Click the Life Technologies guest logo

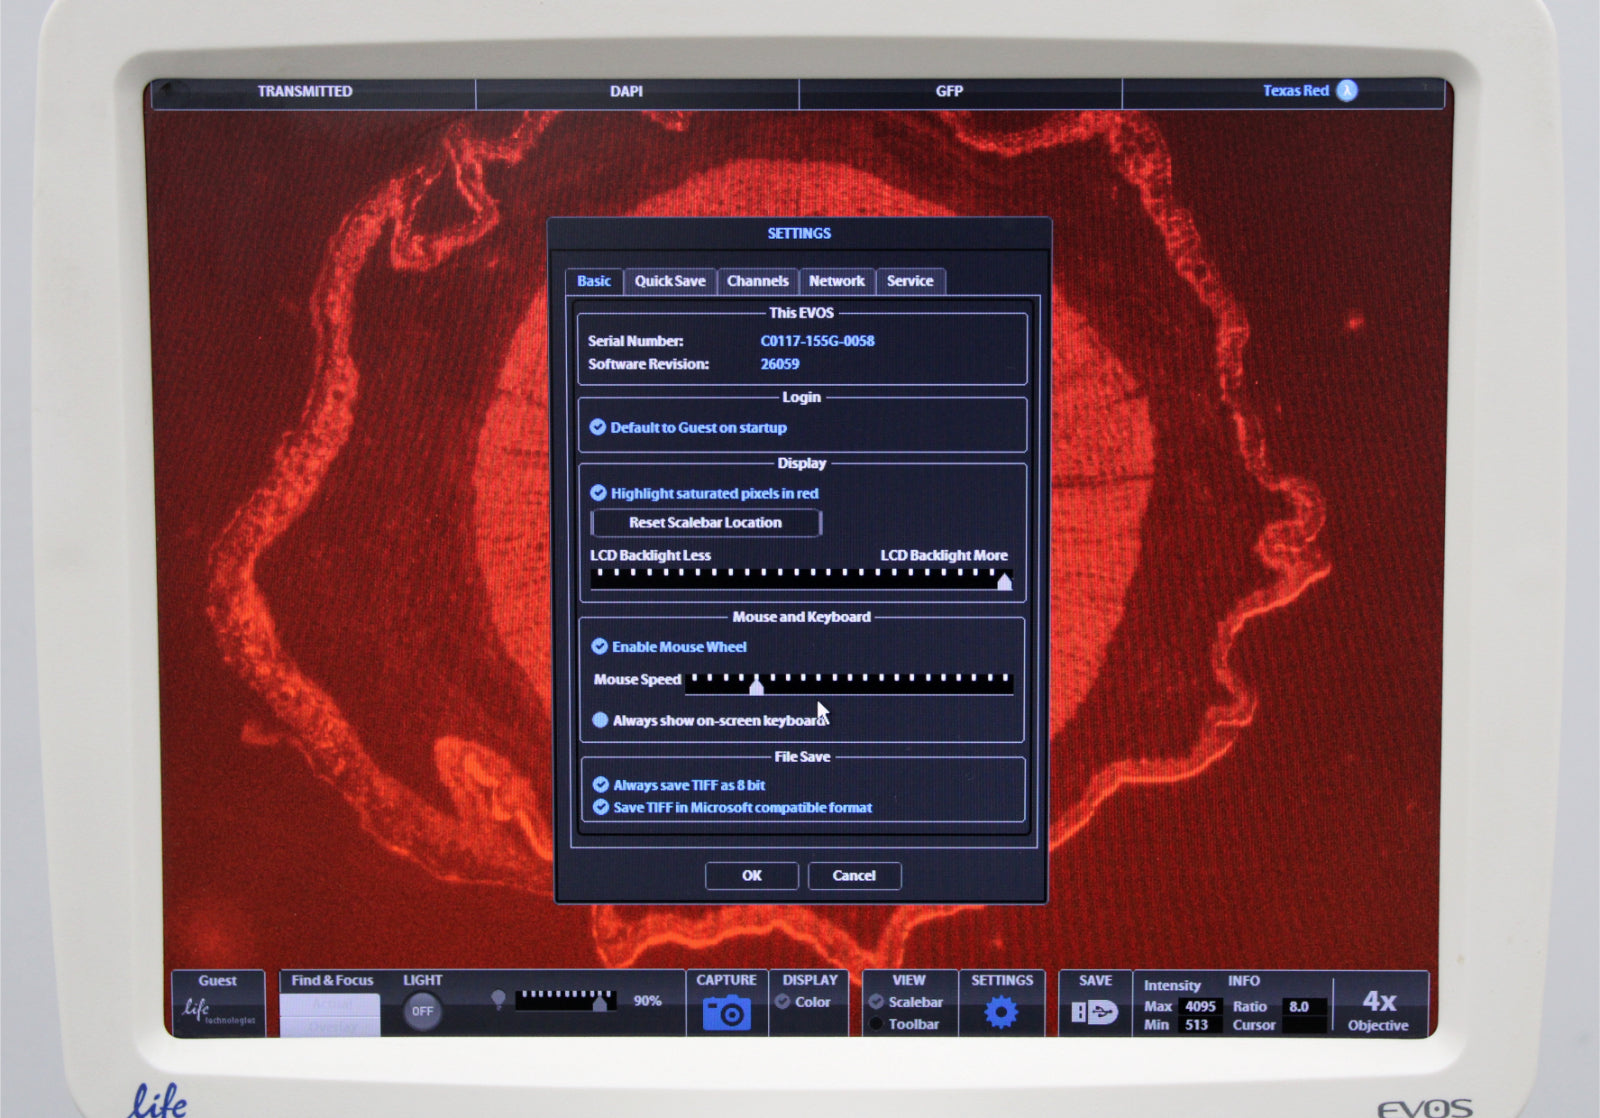(217, 1011)
